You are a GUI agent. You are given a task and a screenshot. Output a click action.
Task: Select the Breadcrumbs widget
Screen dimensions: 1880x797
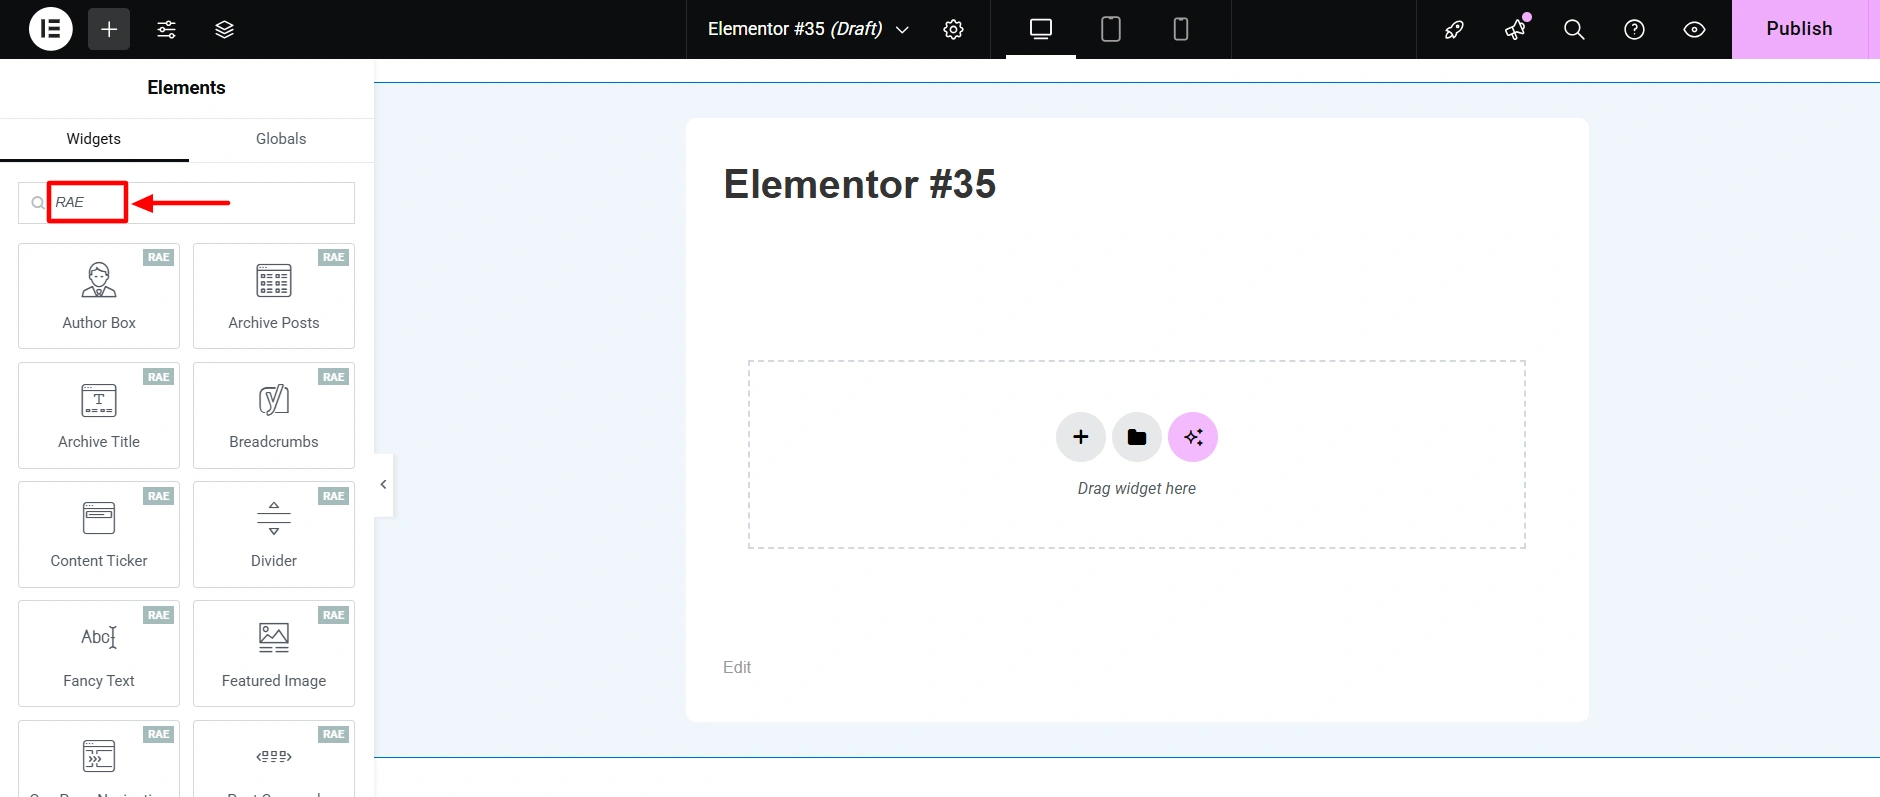274,415
